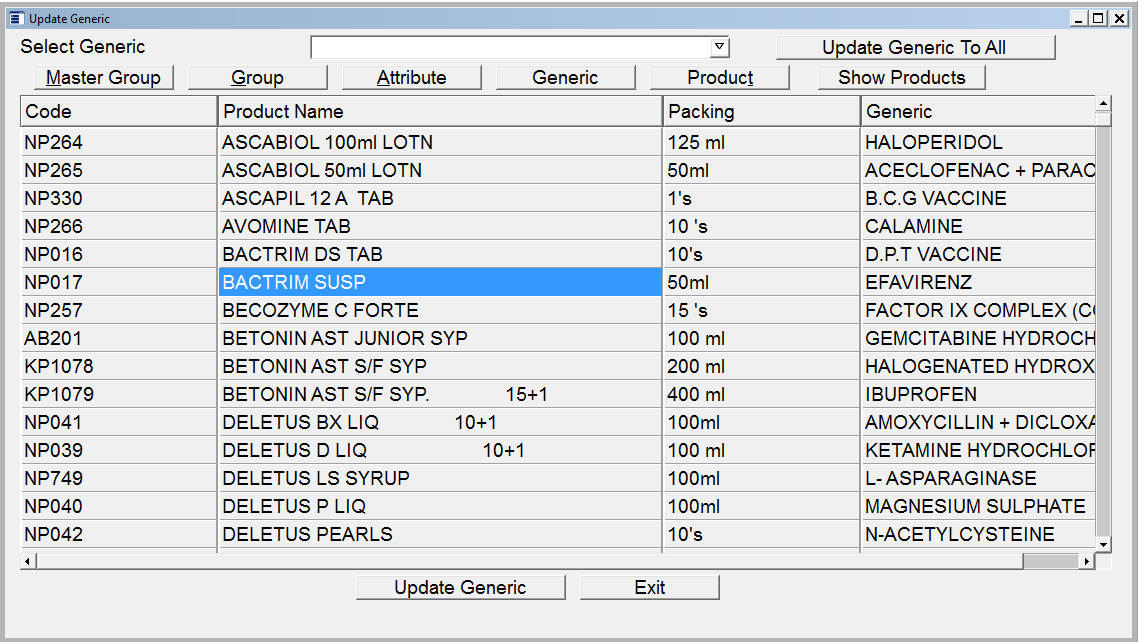
Task: Open the Master Group button
Action: 104,78
